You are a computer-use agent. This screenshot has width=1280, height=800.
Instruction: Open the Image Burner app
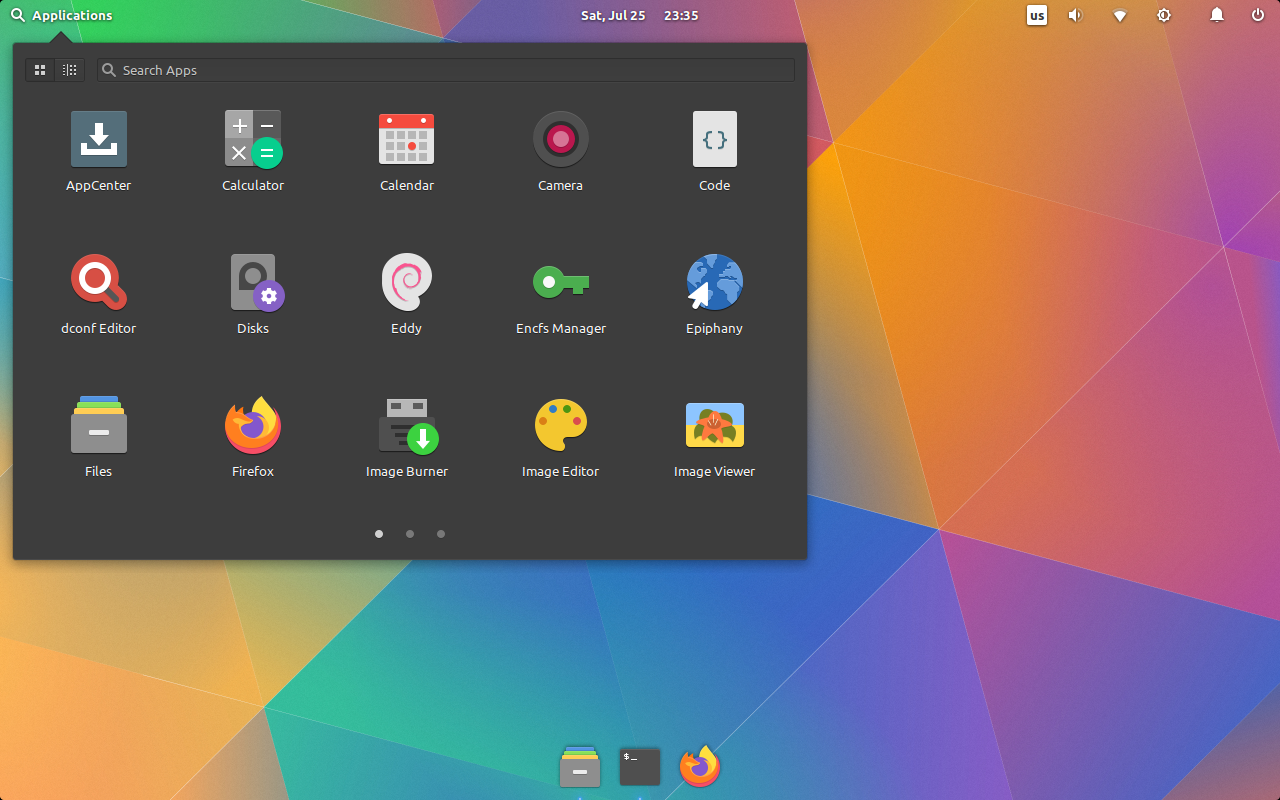click(x=407, y=425)
